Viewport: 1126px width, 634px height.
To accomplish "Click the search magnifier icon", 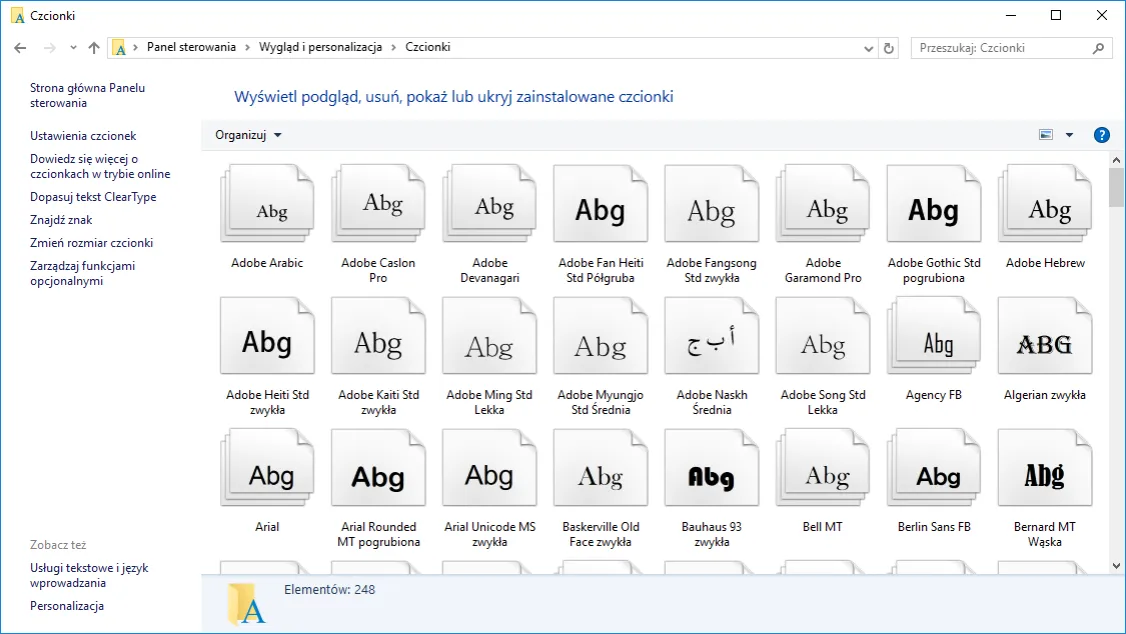I will (1100, 47).
